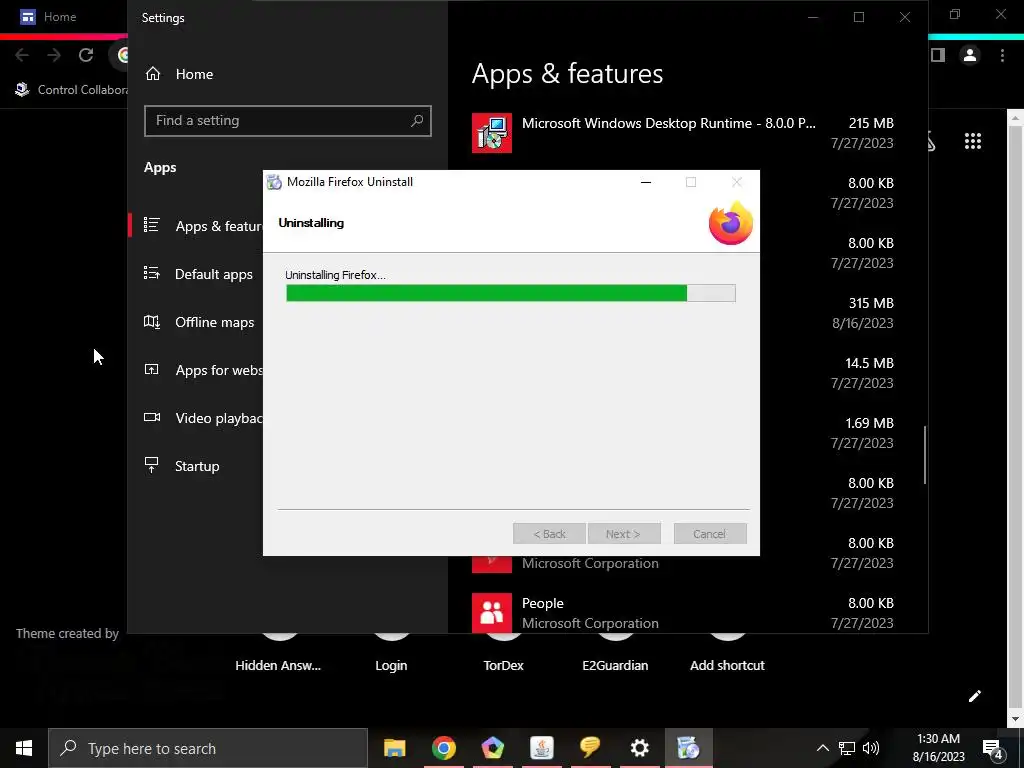The height and width of the screenshot is (768, 1024).
Task: Go back in the browser window
Action: coord(22,56)
